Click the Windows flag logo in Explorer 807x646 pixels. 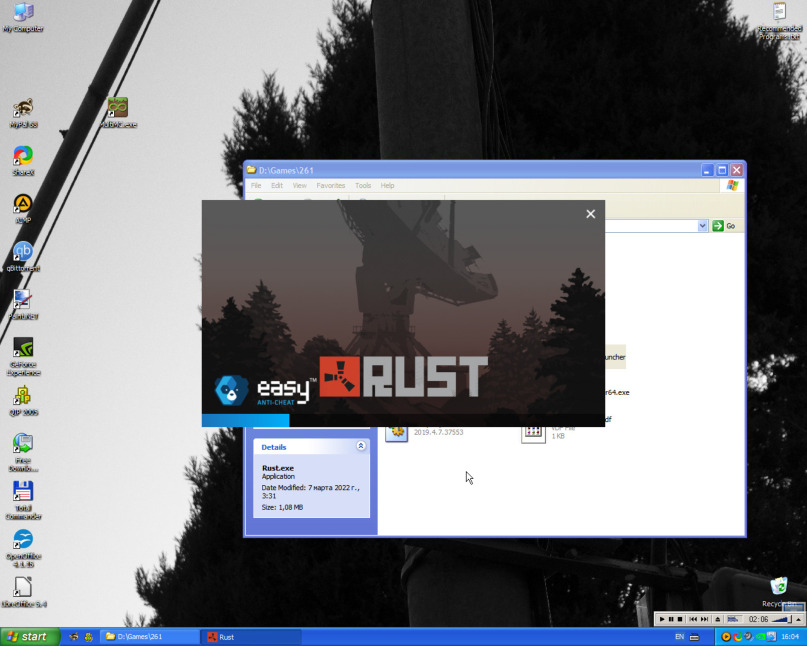[x=732, y=185]
